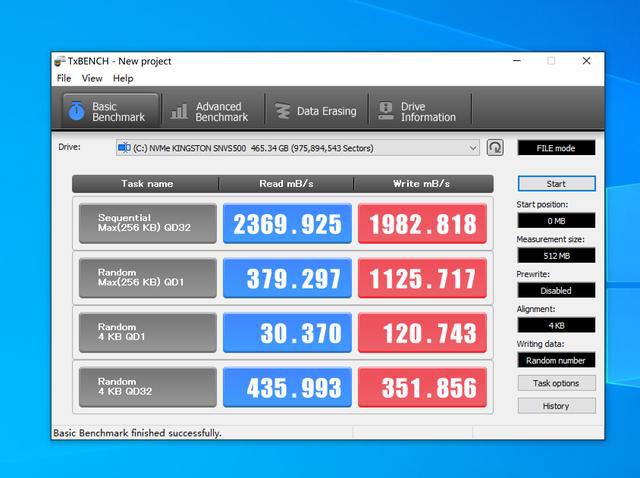Open Task options
640x478 pixels.
point(556,383)
